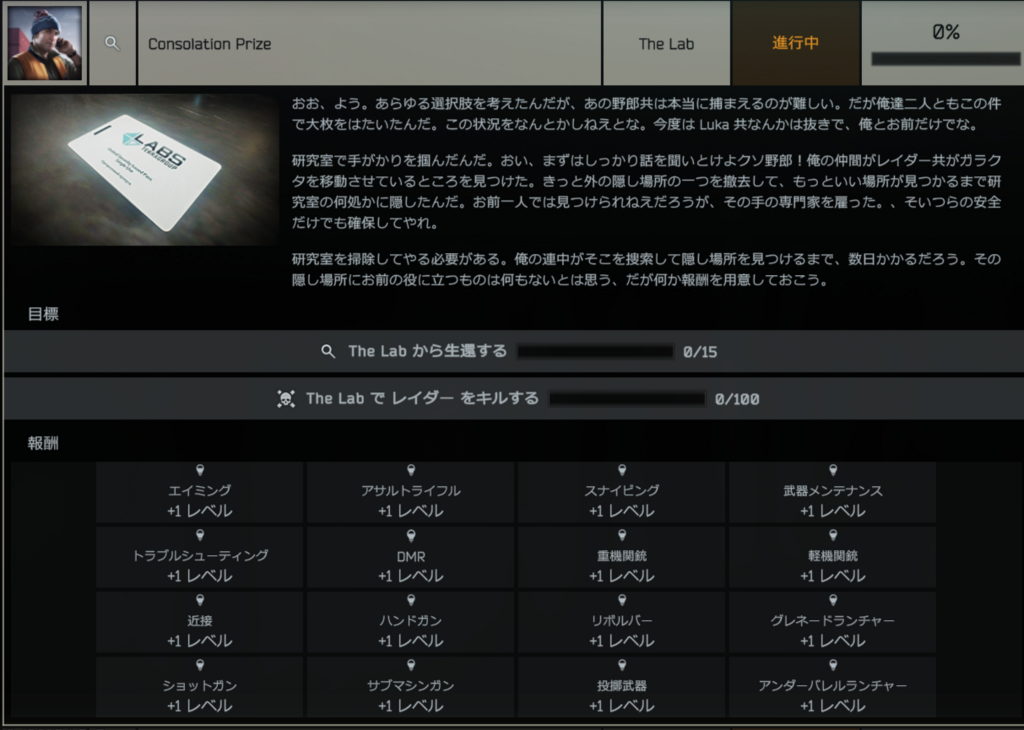
Task: Click the 0/15 survive progress bar
Action: (595, 352)
